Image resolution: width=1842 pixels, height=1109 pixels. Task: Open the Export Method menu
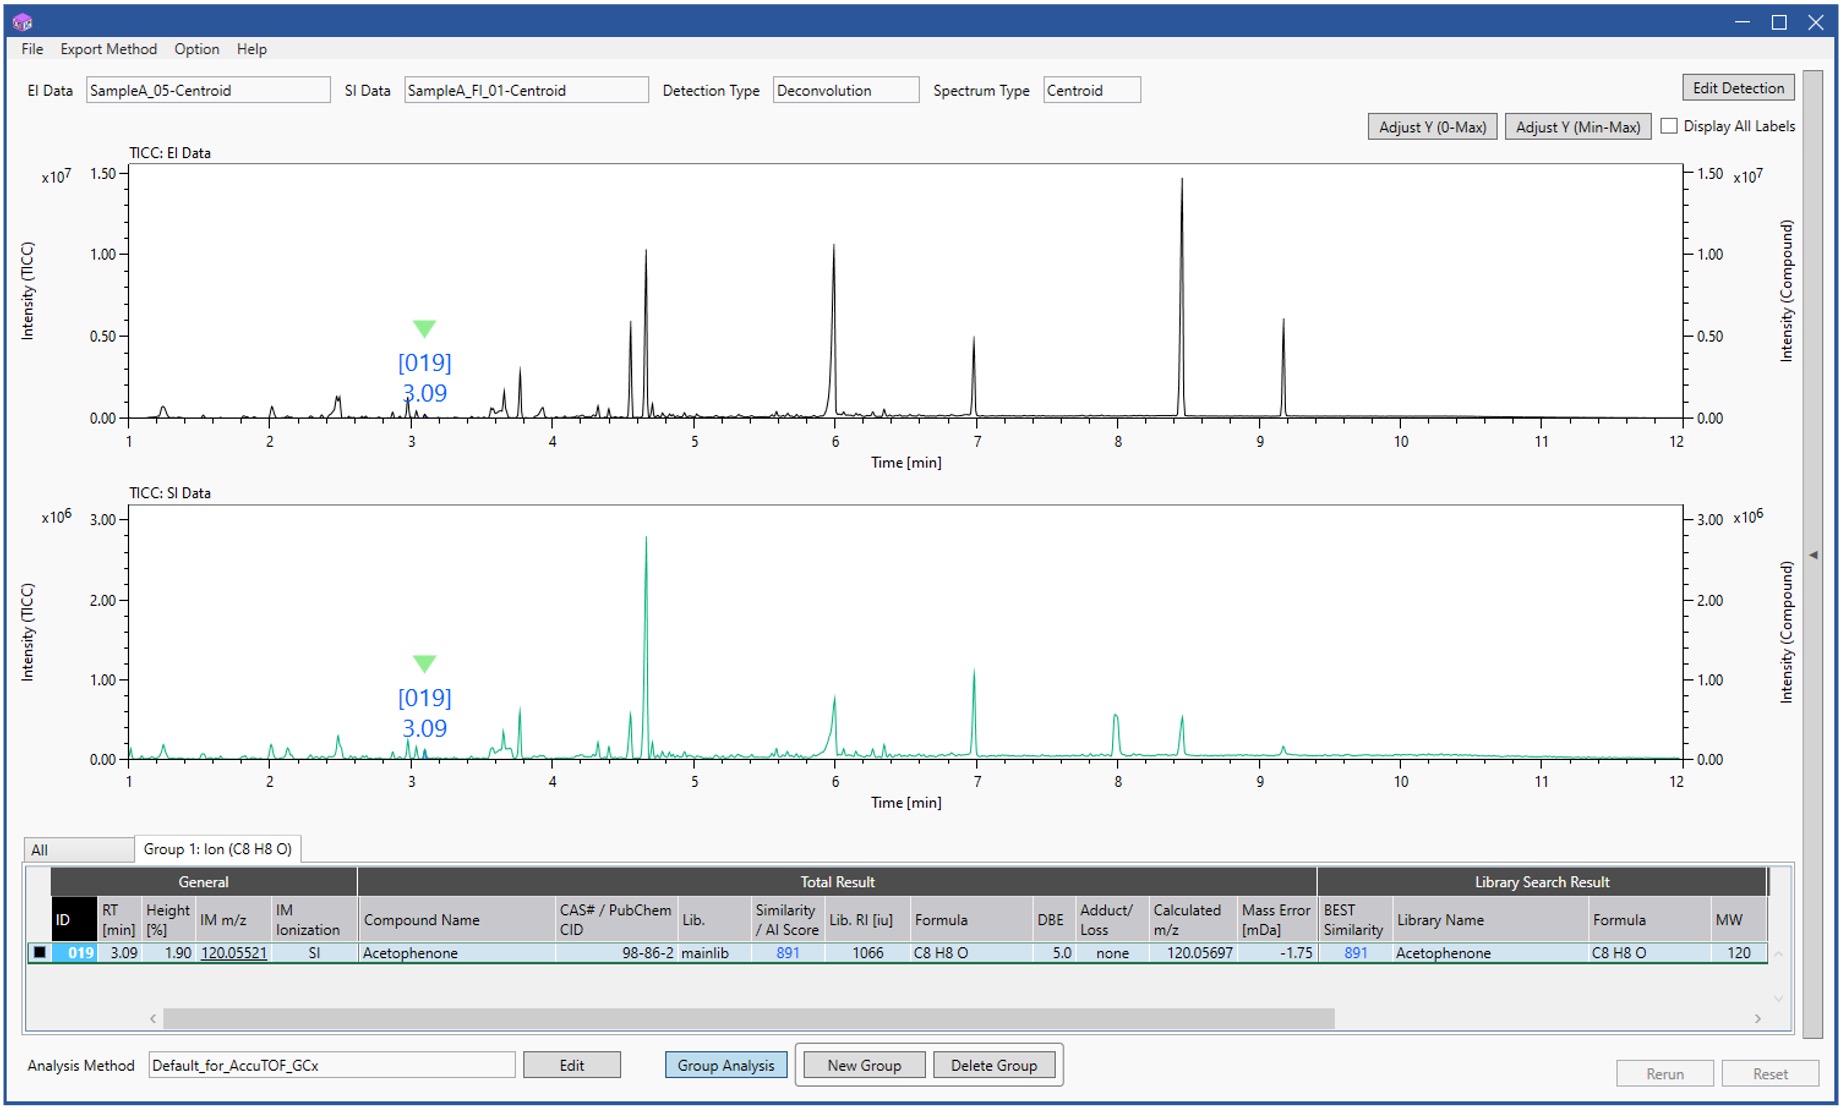[108, 49]
